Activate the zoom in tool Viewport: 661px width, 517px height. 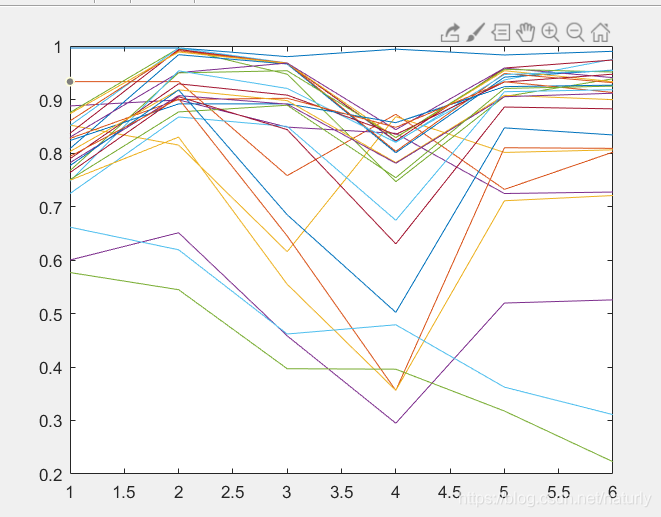pyautogui.click(x=551, y=32)
